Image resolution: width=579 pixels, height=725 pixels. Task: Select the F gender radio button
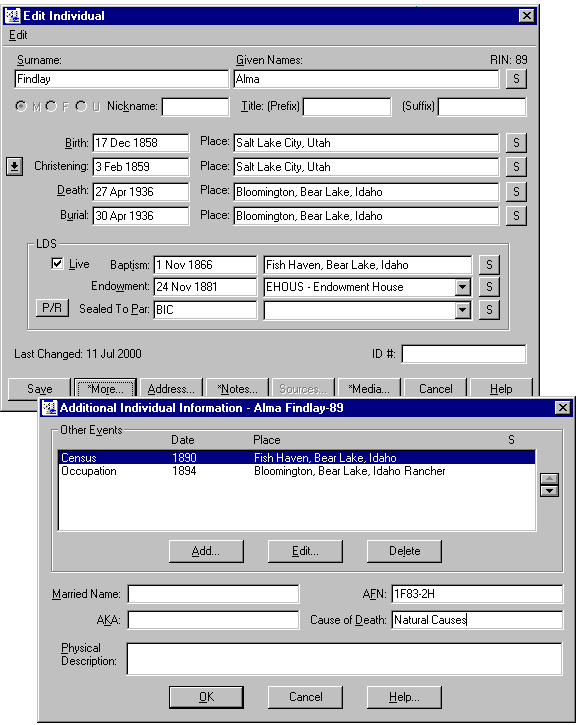[51, 106]
